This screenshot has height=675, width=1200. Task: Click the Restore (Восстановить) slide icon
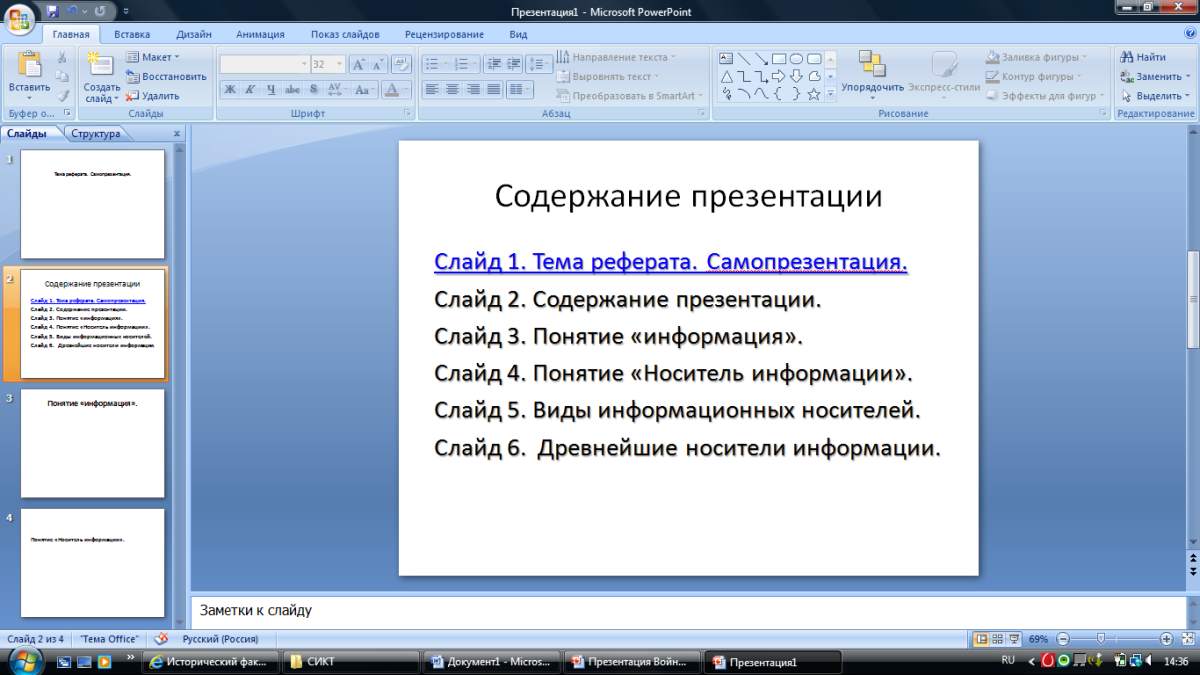[132, 76]
